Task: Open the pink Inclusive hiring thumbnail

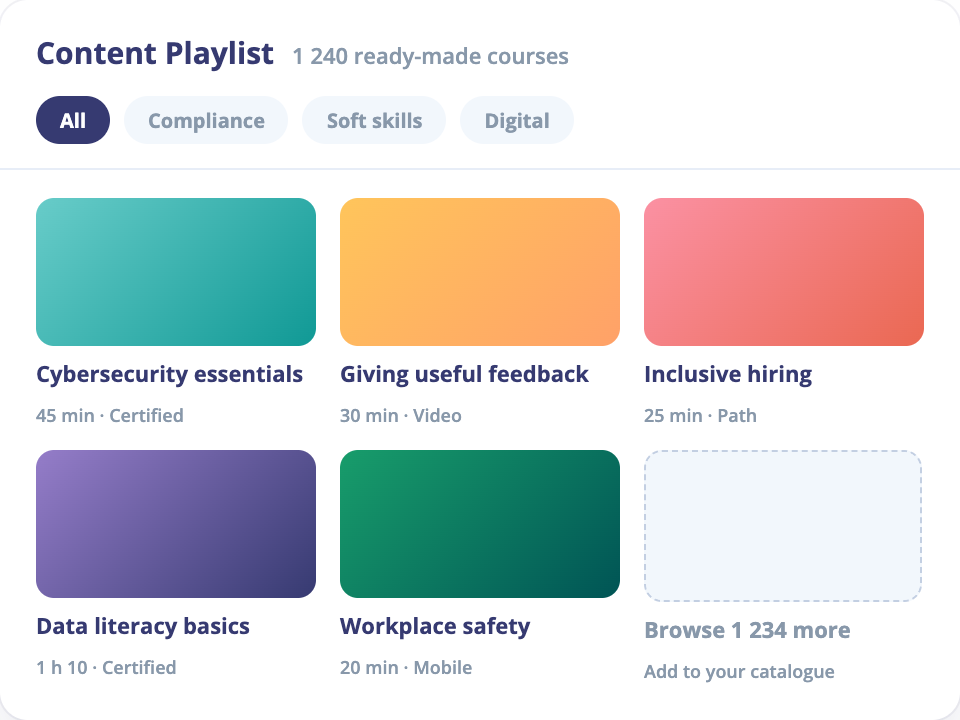Action: pos(784,272)
